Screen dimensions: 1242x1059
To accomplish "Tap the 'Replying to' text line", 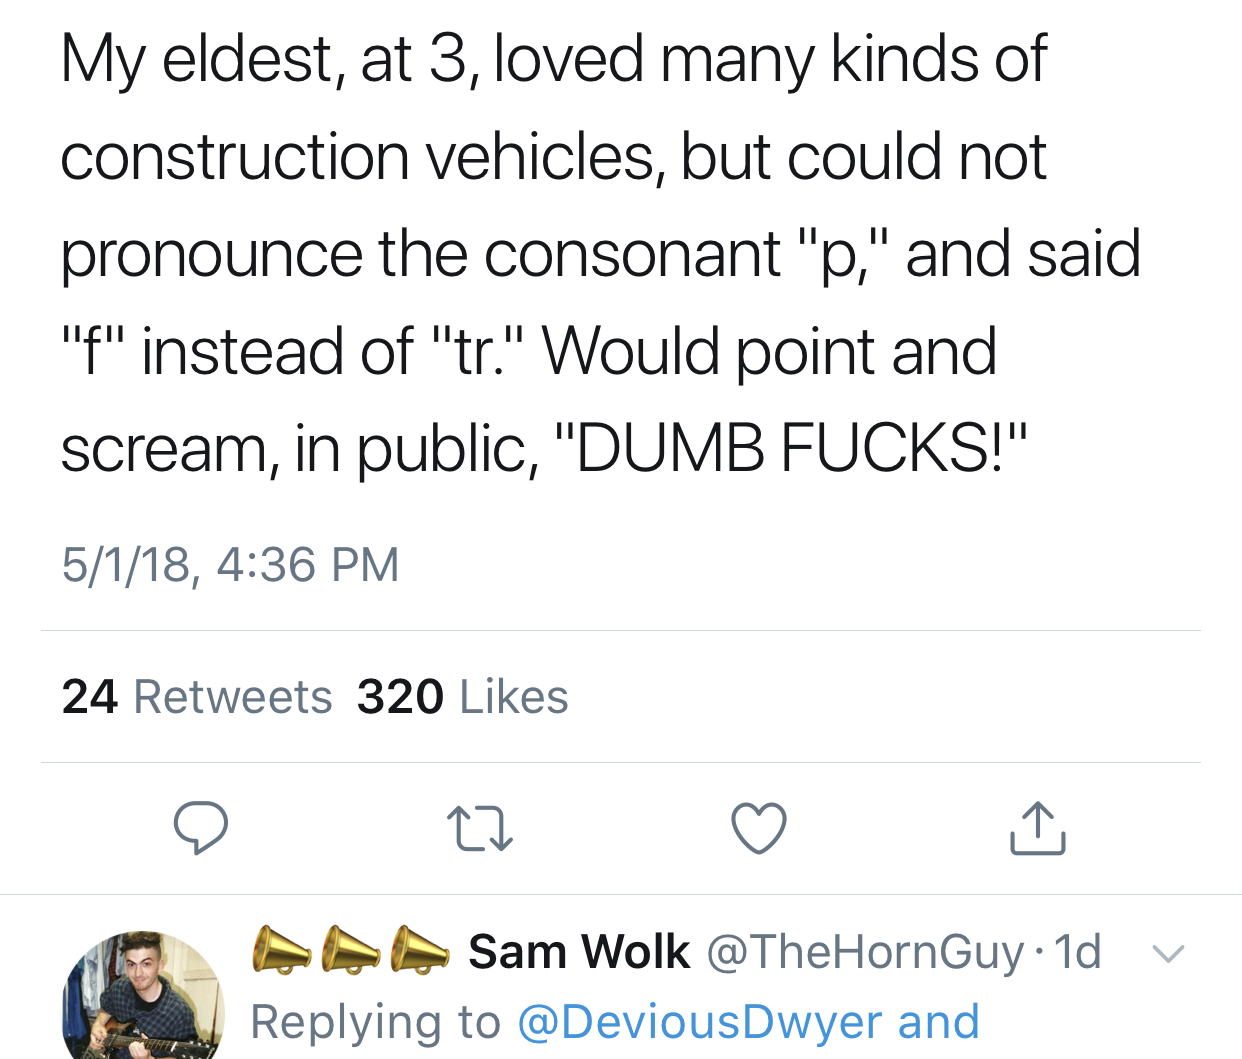I will (x=615, y=1022).
